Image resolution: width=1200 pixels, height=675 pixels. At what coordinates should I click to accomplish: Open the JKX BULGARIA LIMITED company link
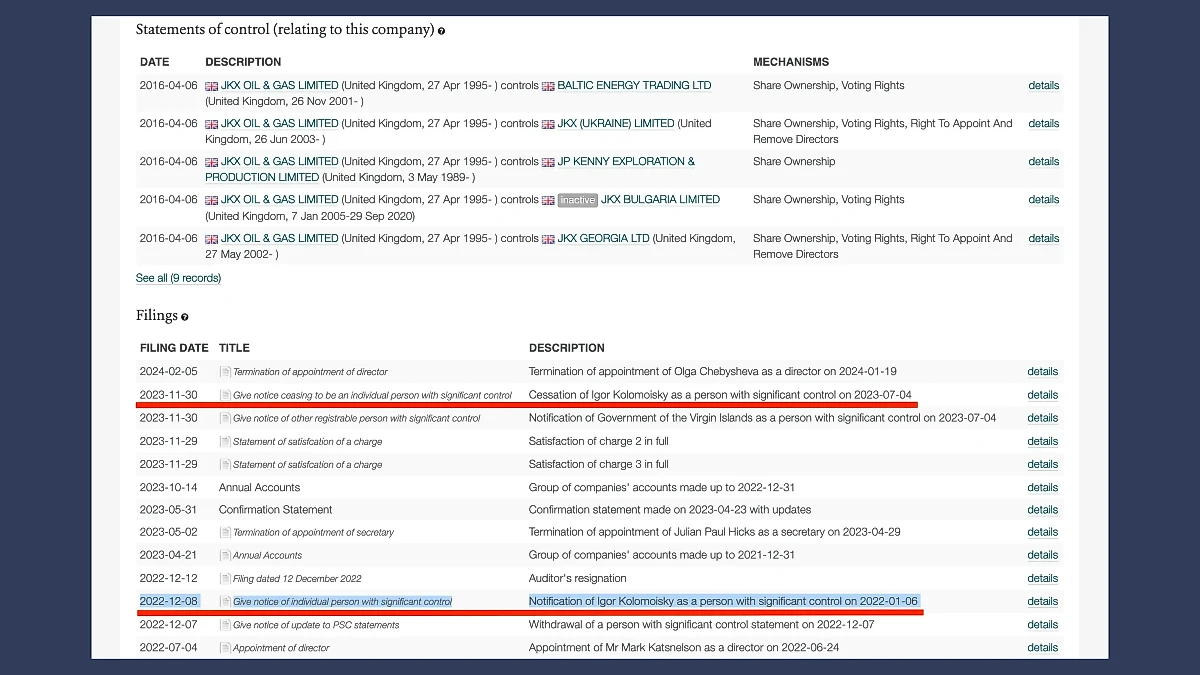point(660,200)
